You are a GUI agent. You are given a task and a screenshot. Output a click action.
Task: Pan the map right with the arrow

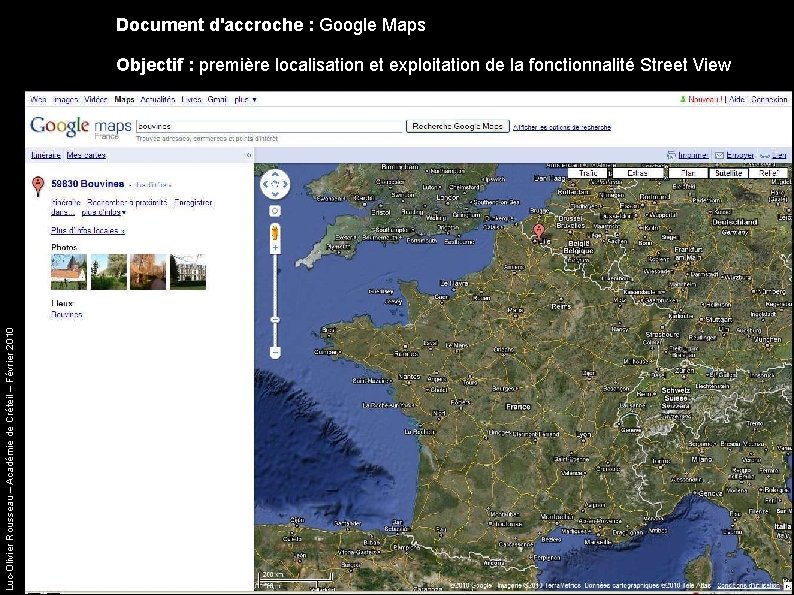285,184
